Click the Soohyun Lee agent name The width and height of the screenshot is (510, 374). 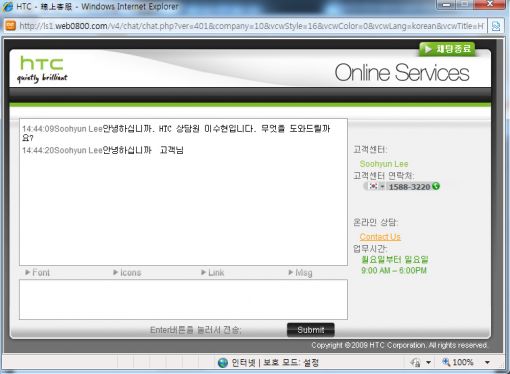(x=384, y=164)
